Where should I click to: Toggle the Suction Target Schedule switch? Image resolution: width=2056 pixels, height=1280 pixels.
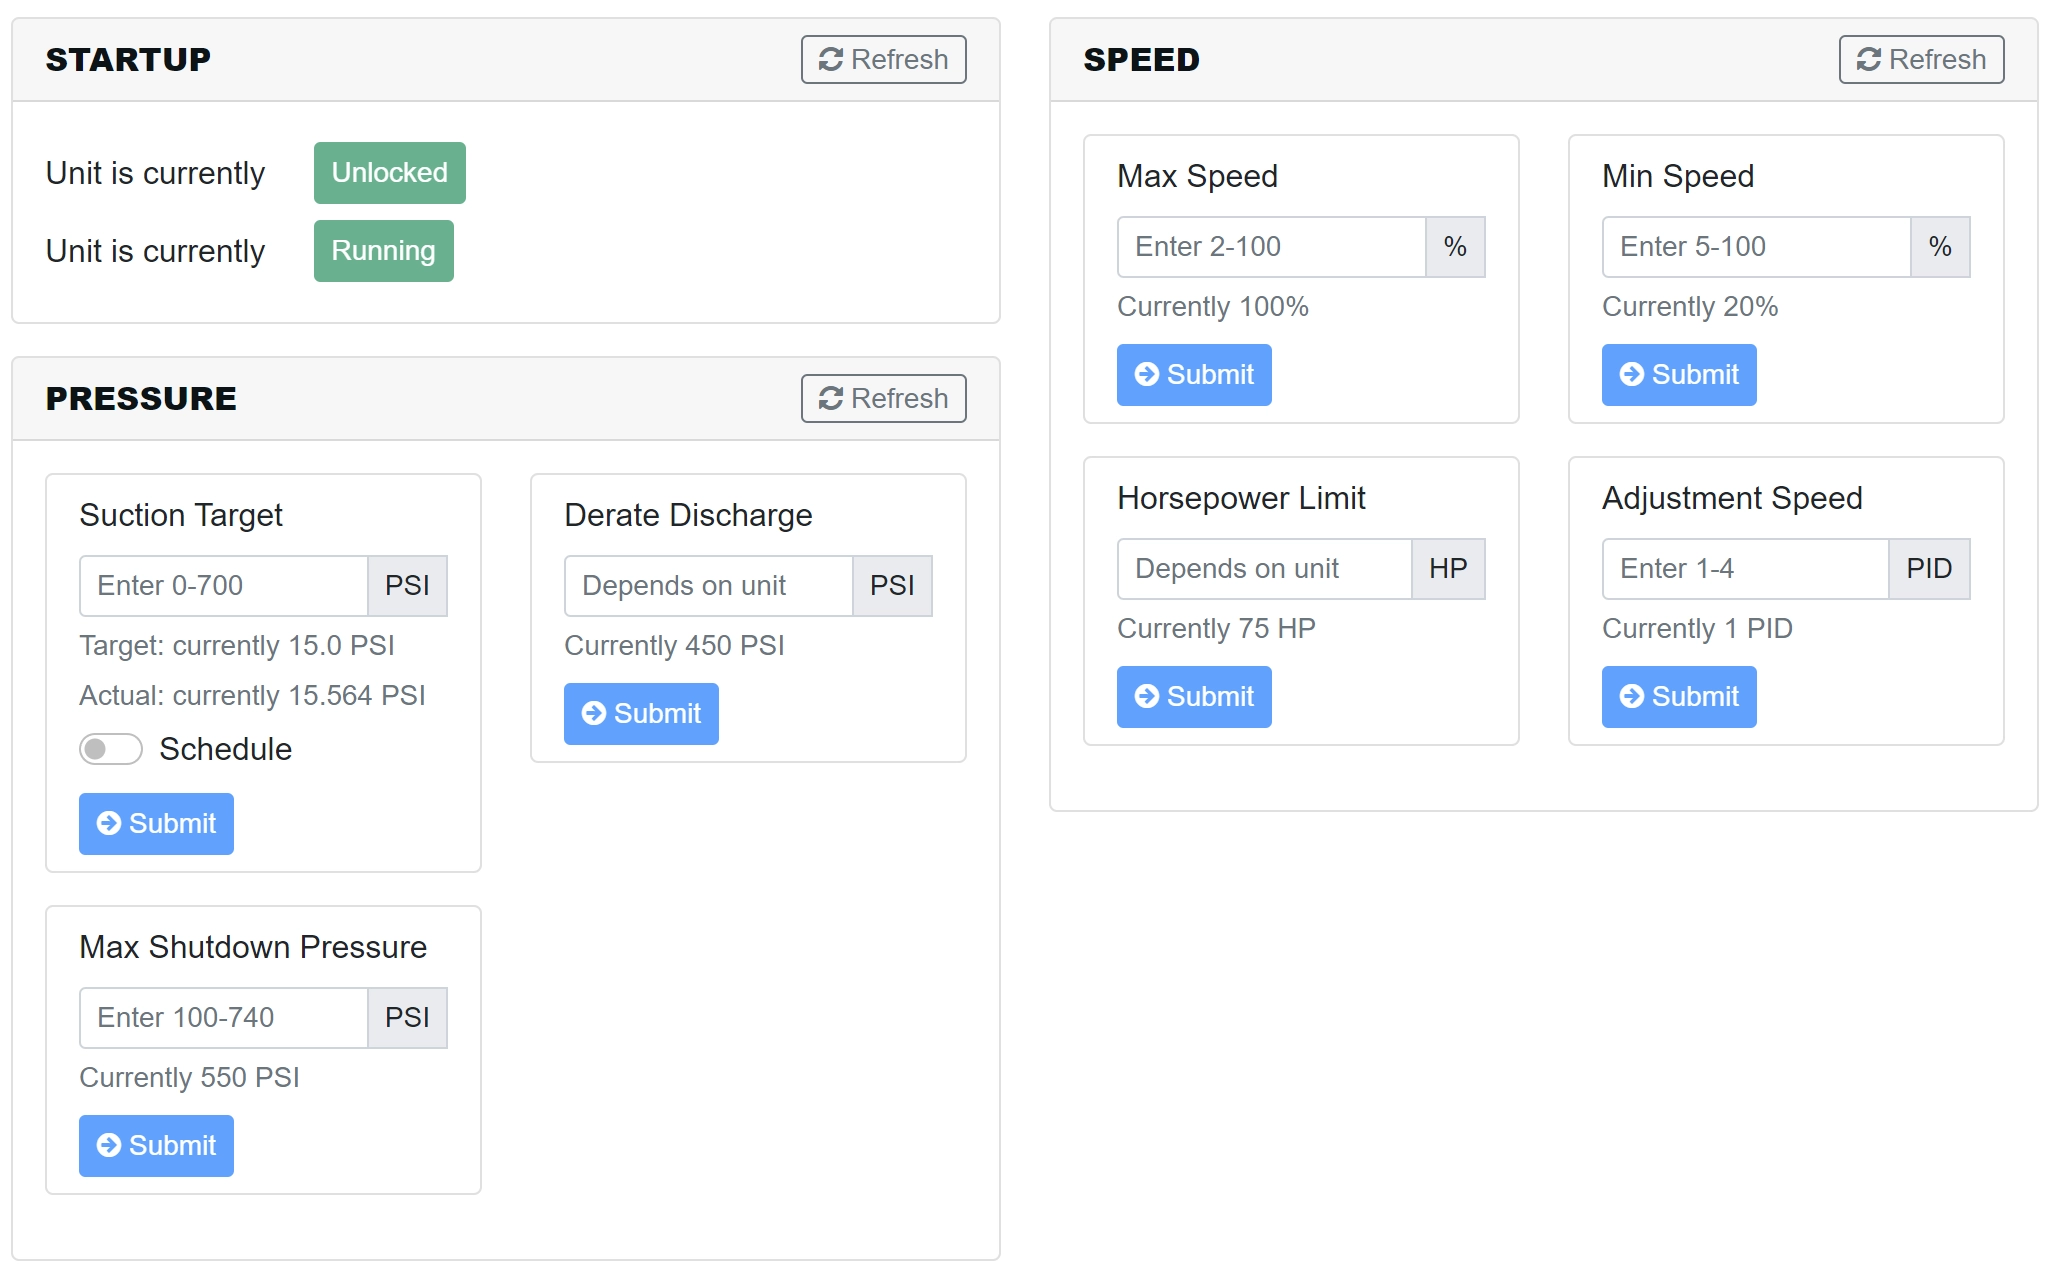tap(111, 749)
